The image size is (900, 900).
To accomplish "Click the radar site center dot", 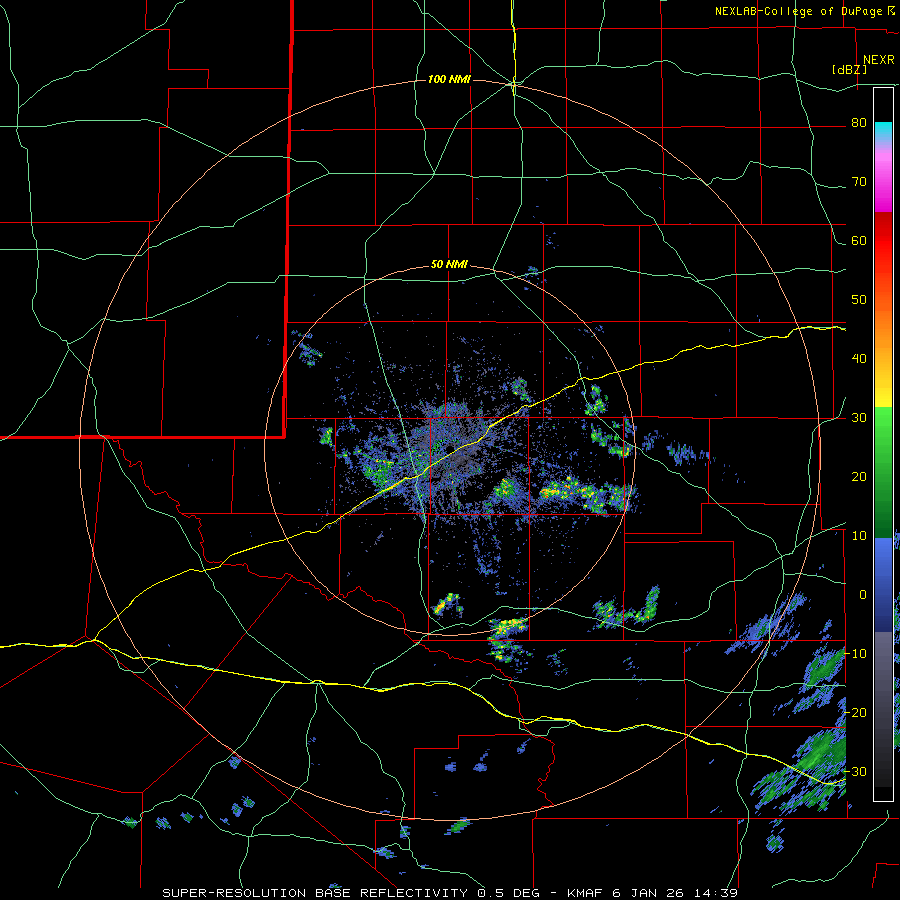I will 450,449.
